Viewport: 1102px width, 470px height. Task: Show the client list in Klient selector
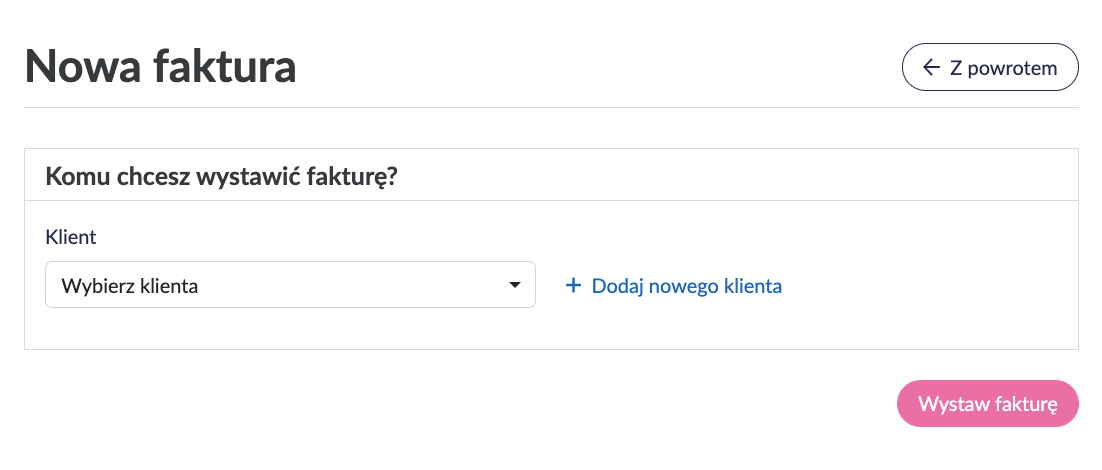(290, 285)
